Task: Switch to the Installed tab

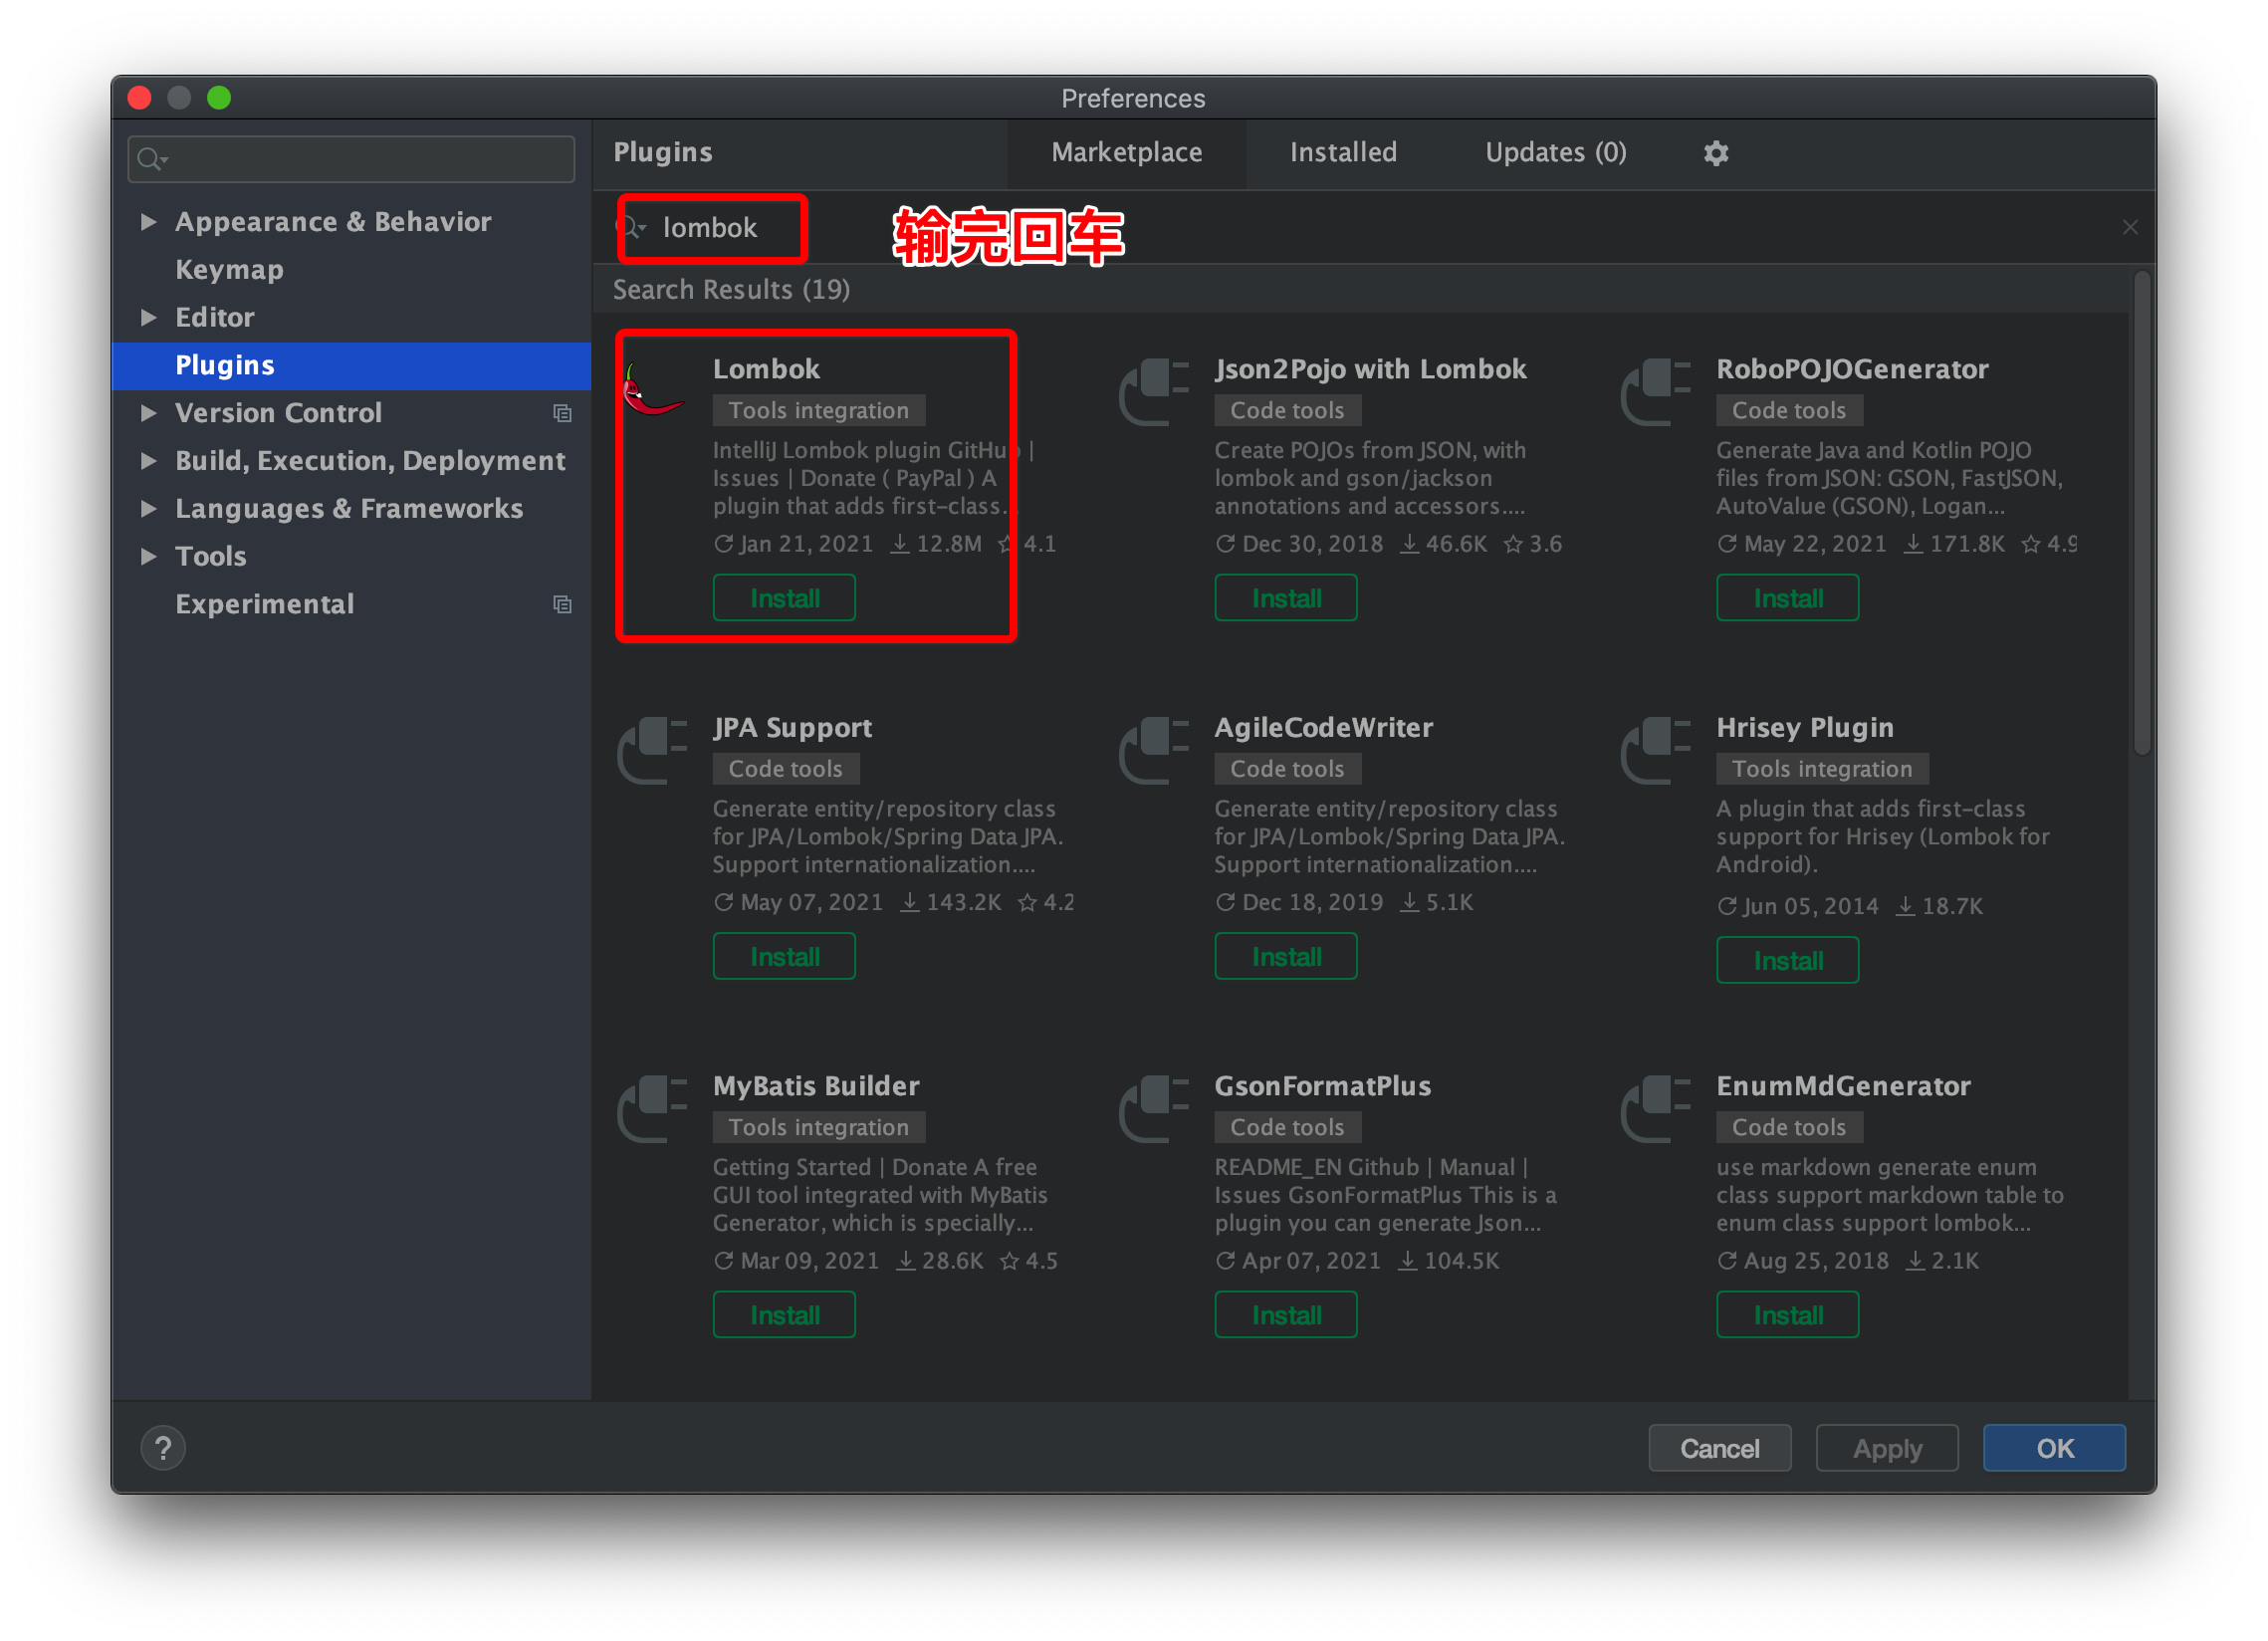Action: tap(1342, 153)
